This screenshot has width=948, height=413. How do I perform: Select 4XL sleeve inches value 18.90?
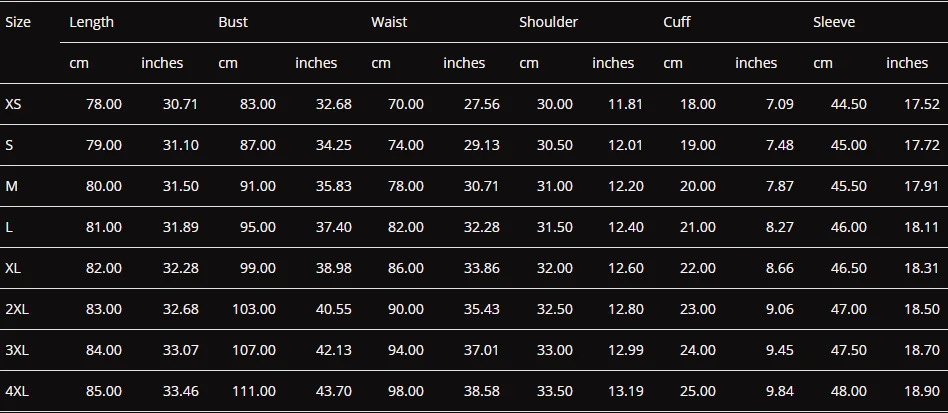(x=922, y=391)
